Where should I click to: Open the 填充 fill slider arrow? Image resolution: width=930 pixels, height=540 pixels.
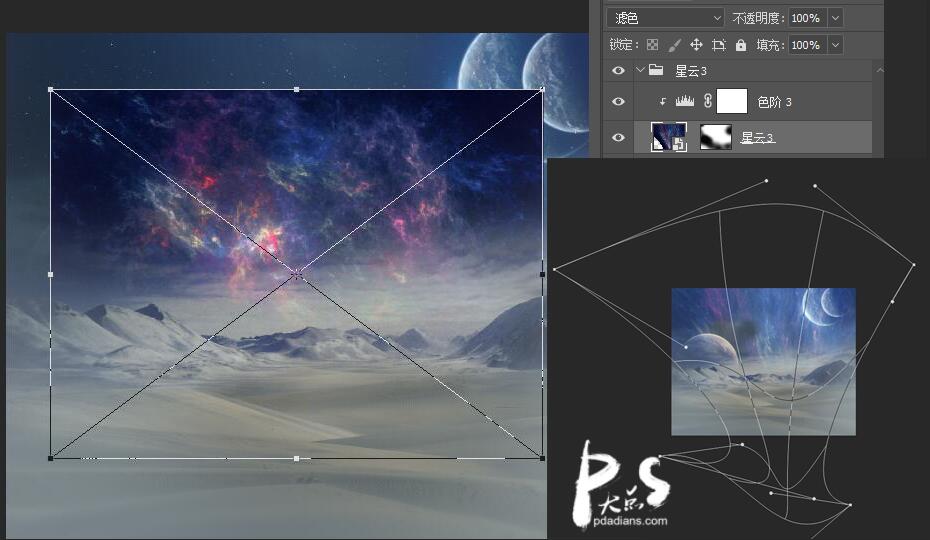pos(835,45)
